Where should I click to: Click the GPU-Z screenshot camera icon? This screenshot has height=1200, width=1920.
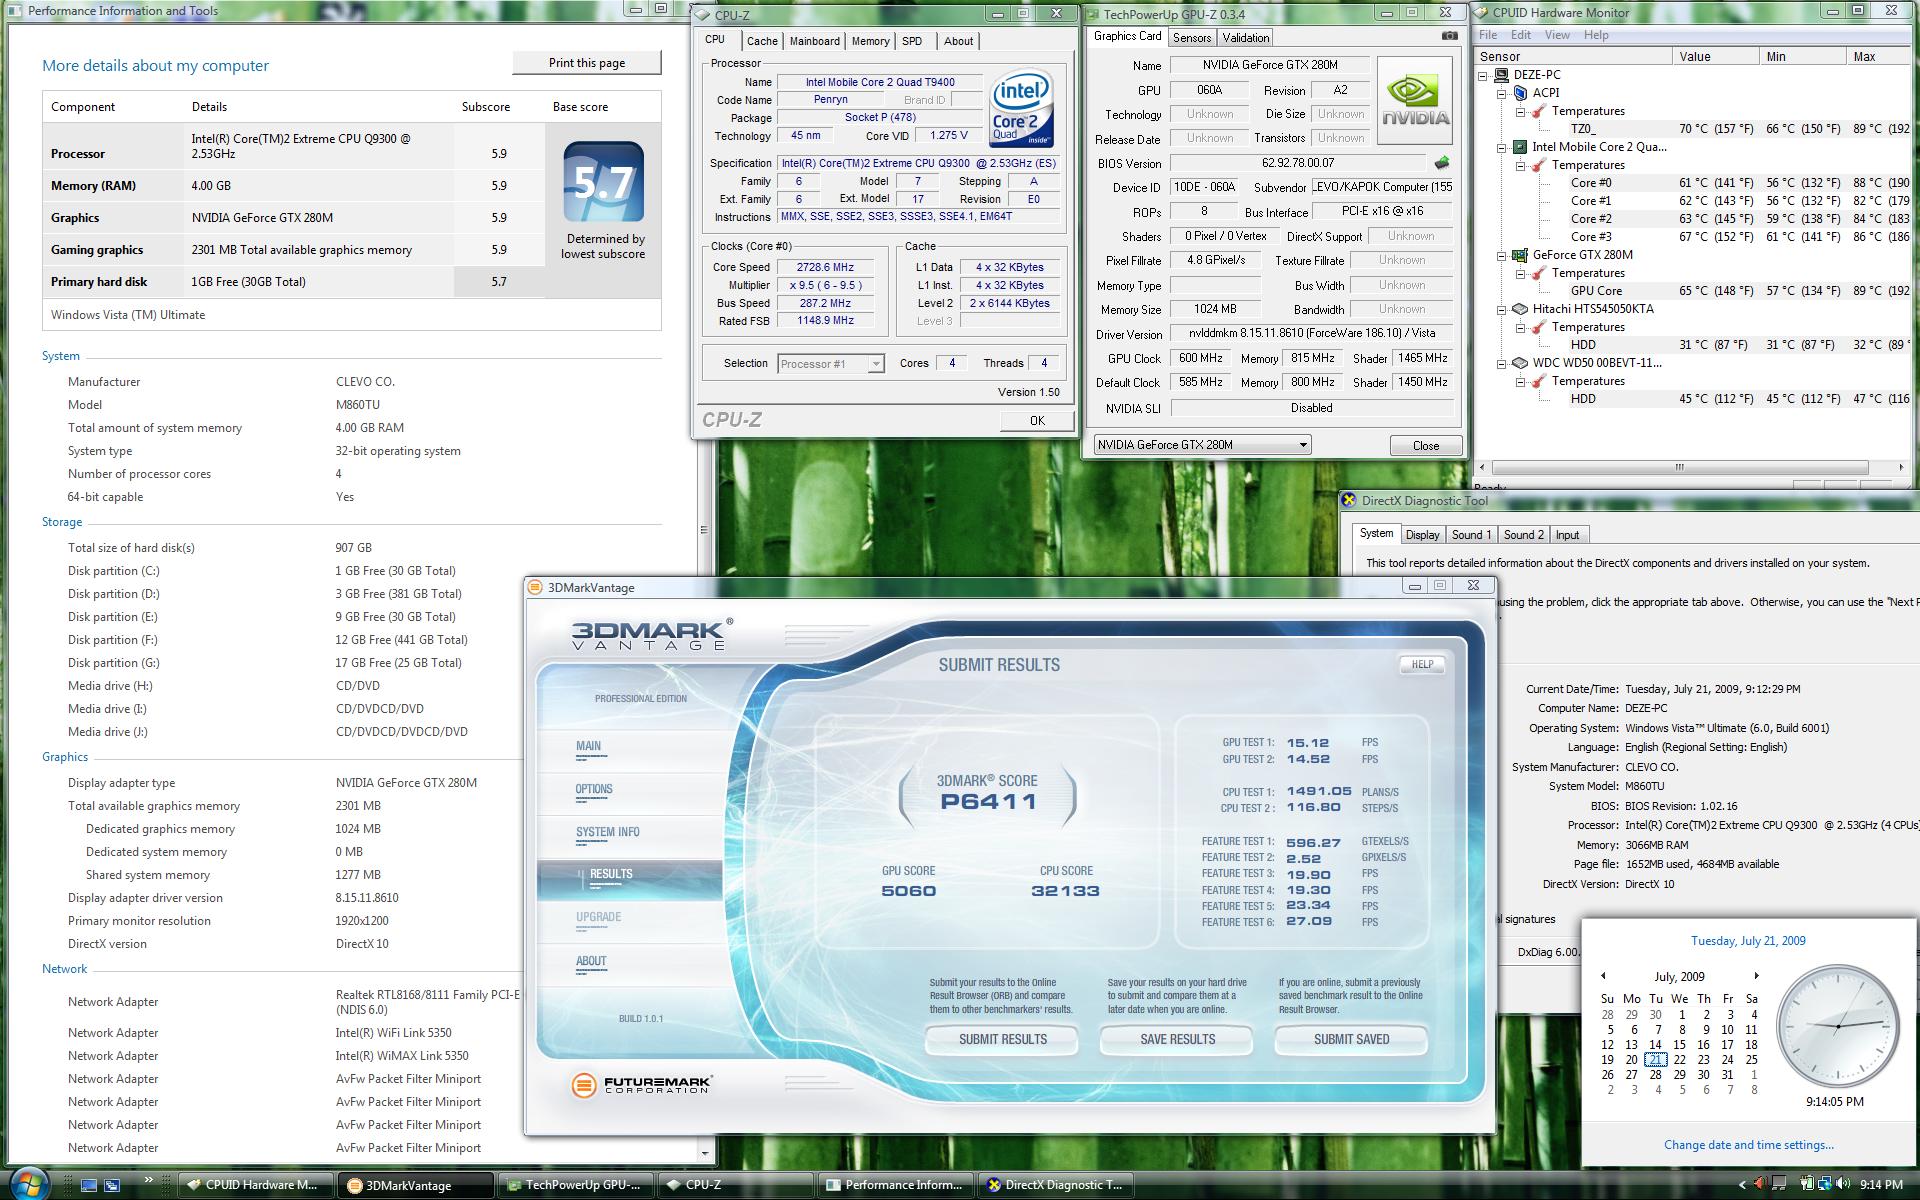coord(1449,36)
